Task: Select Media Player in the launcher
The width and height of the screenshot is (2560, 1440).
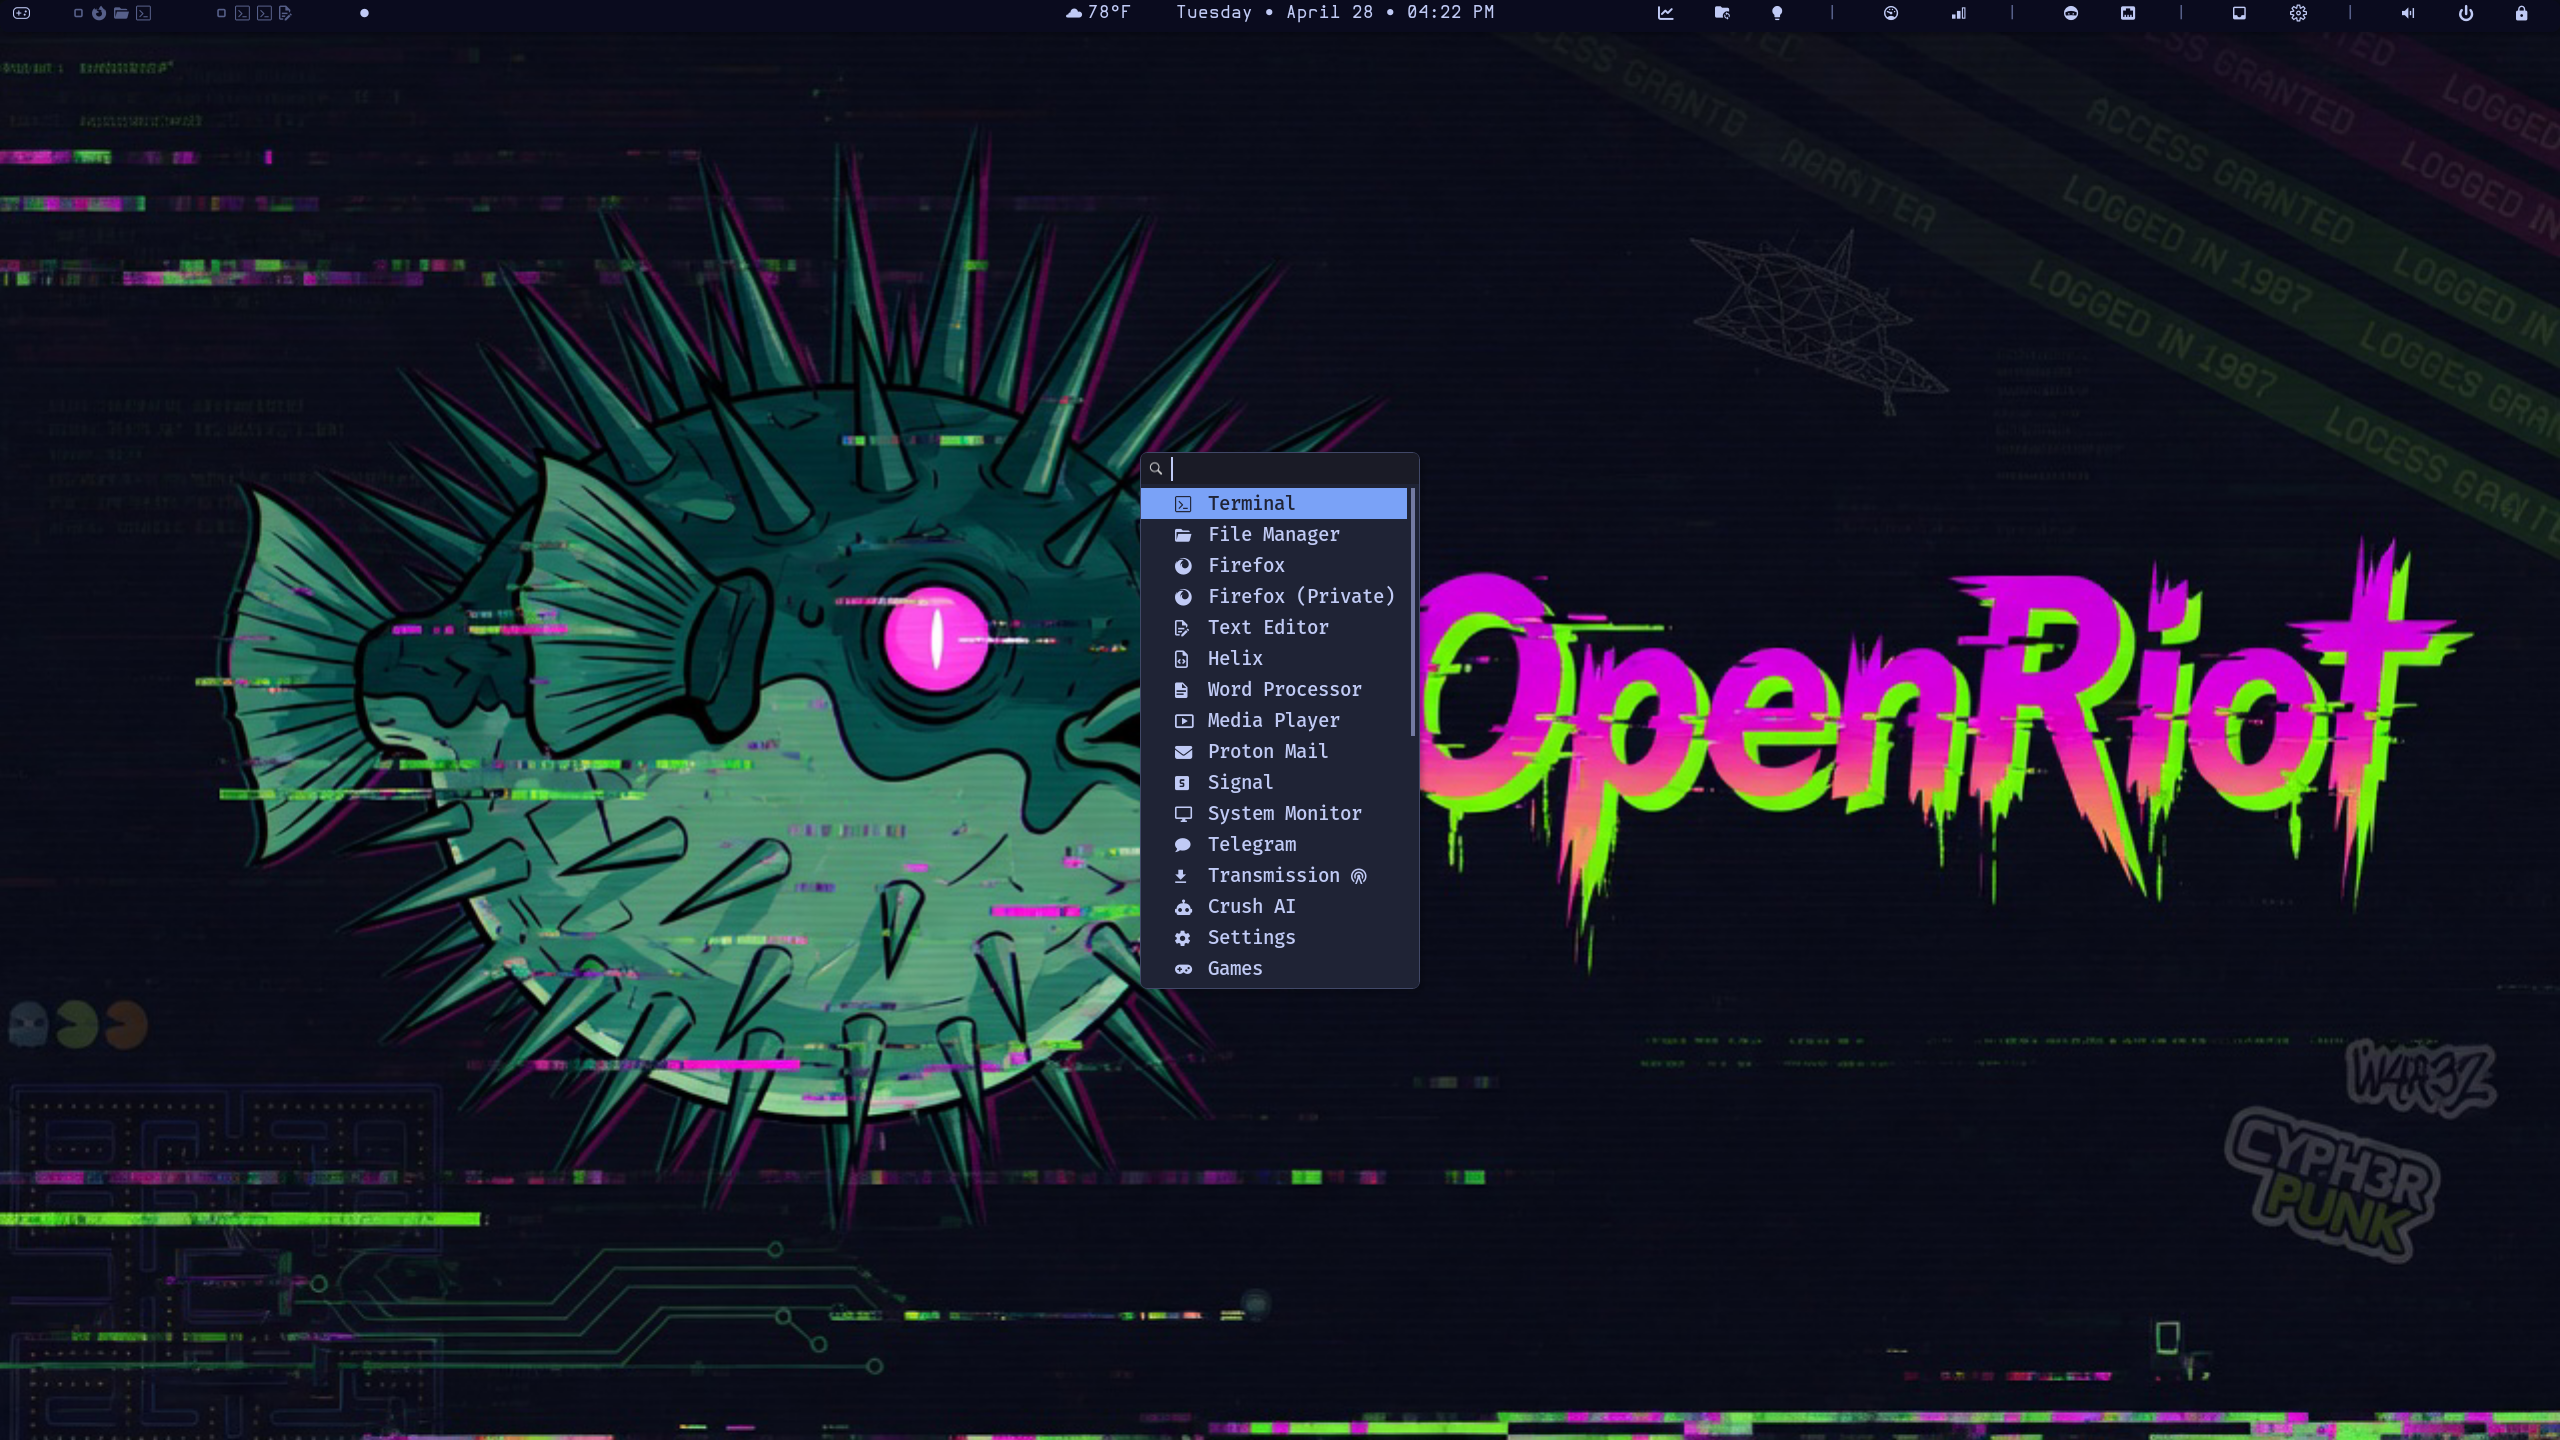Action: (1274, 720)
